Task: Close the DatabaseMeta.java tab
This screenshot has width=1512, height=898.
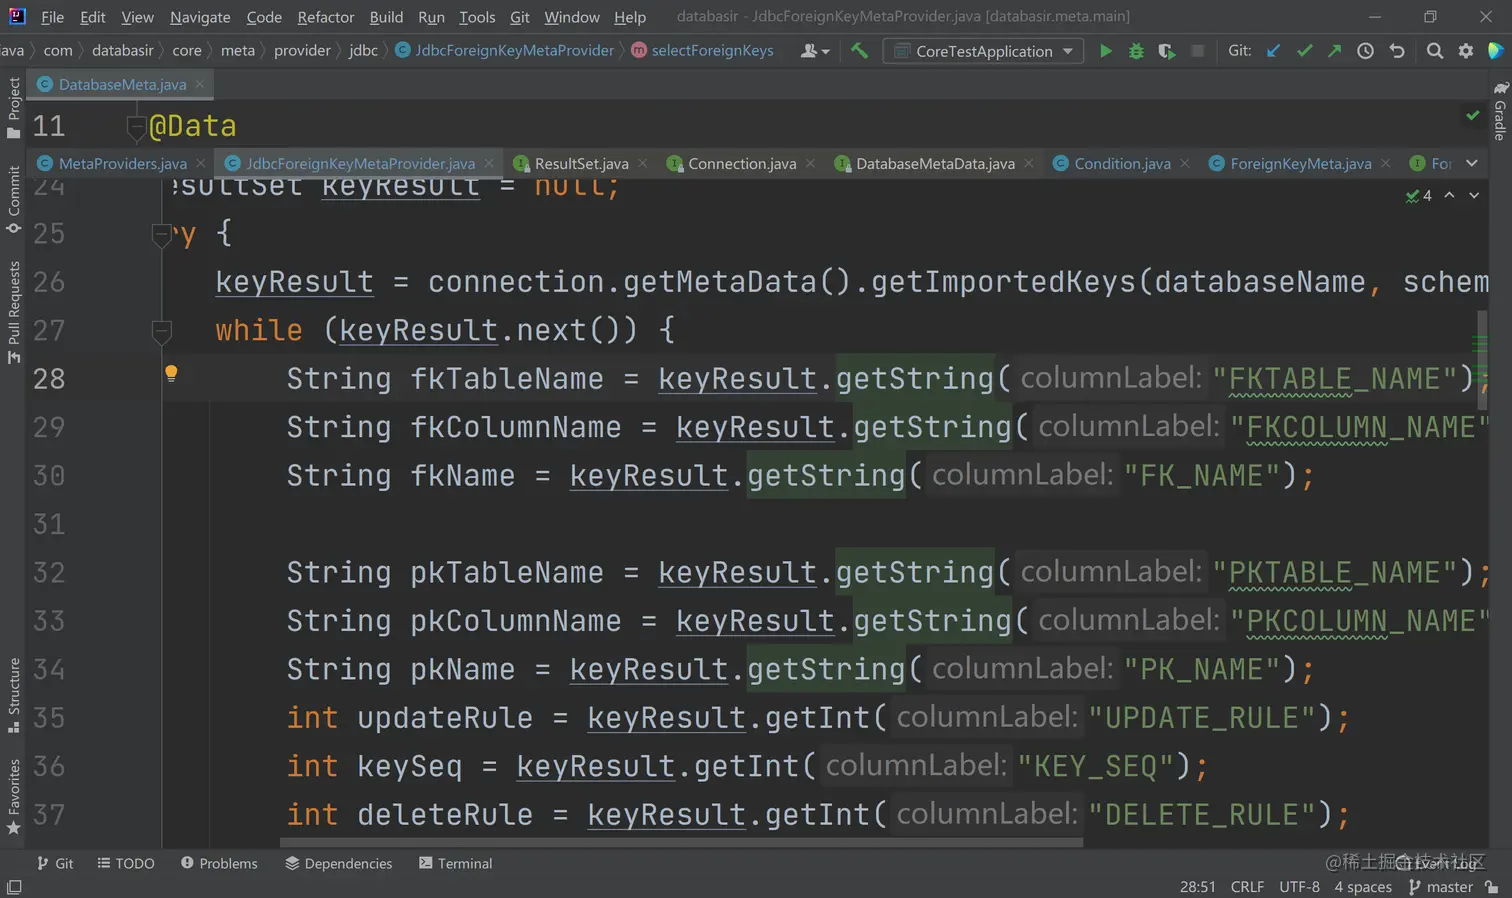Action: coord(200,84)
